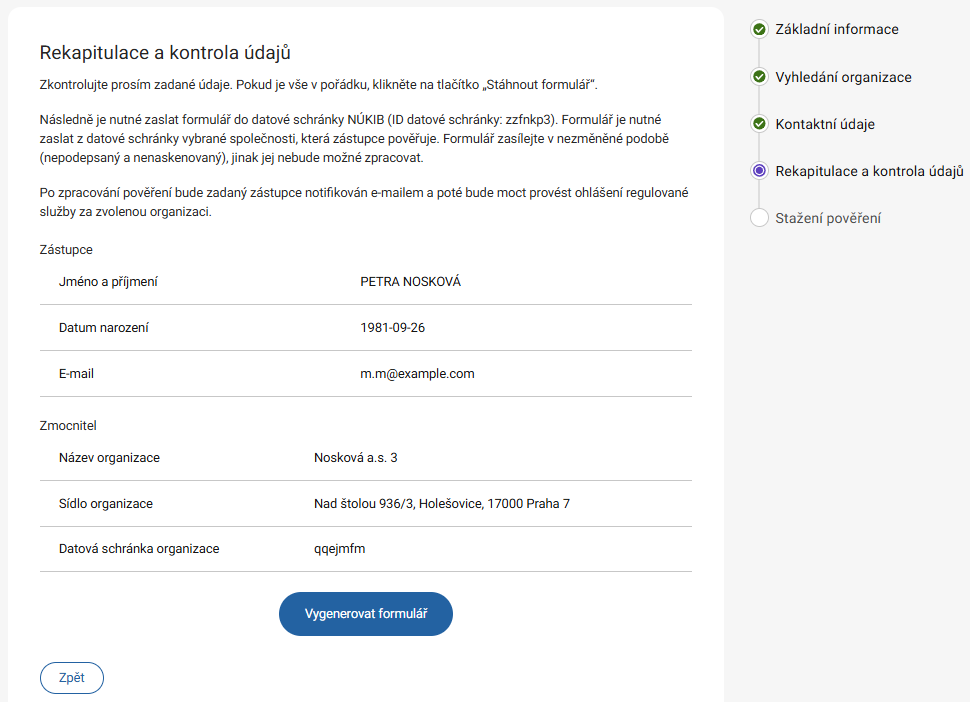Jump to Kontaktní údaje step
This screenshot has height=702, width=970.
click(825, 124)
